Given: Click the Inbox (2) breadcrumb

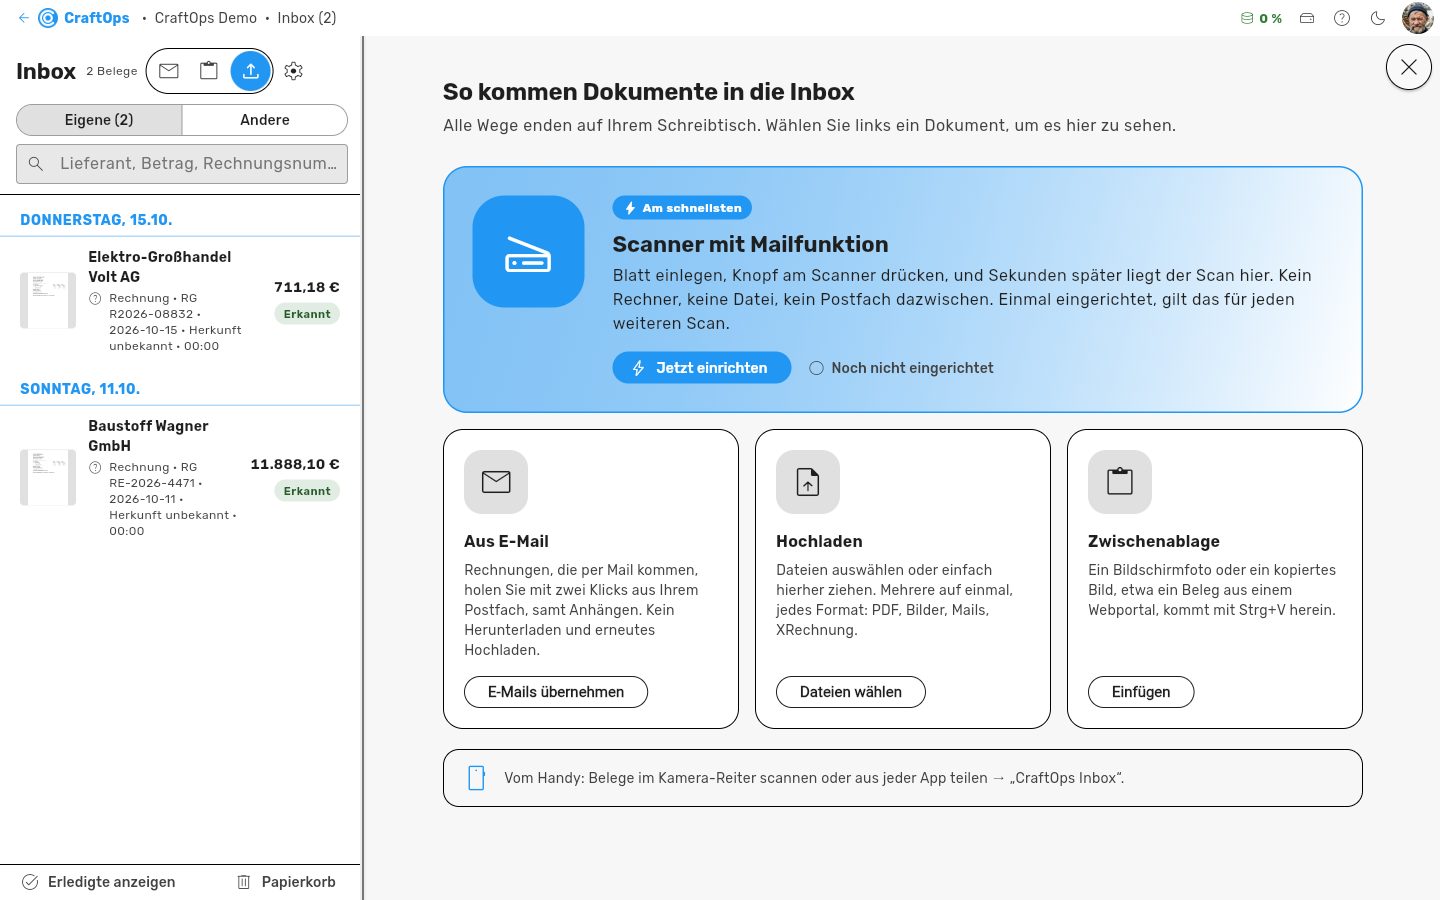Looking at the screenshot, I should pos(307,18).
